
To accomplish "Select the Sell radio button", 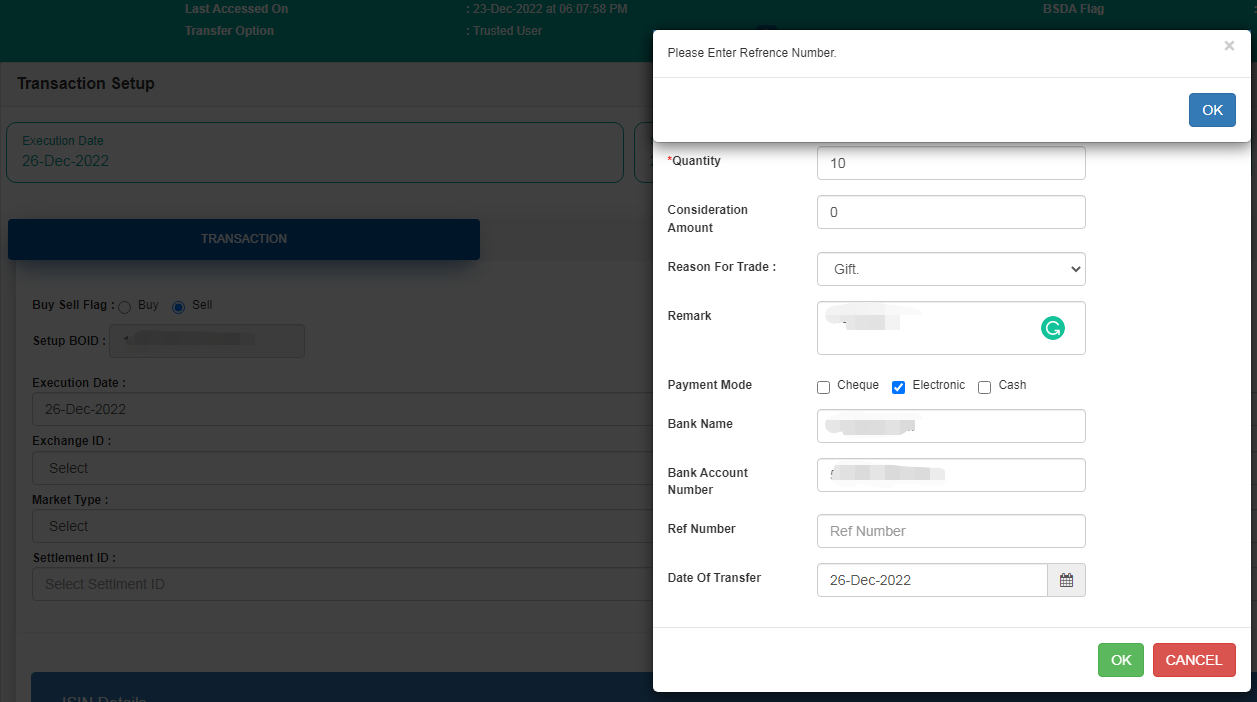I will [178, 307].
